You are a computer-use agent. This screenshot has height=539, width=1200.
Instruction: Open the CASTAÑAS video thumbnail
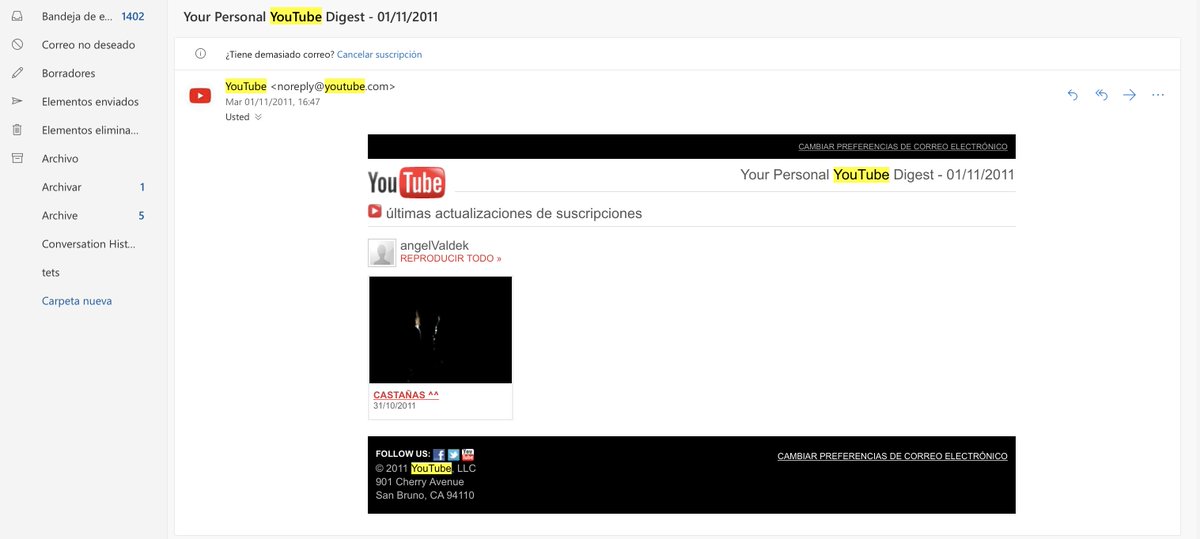pos(440,330)
